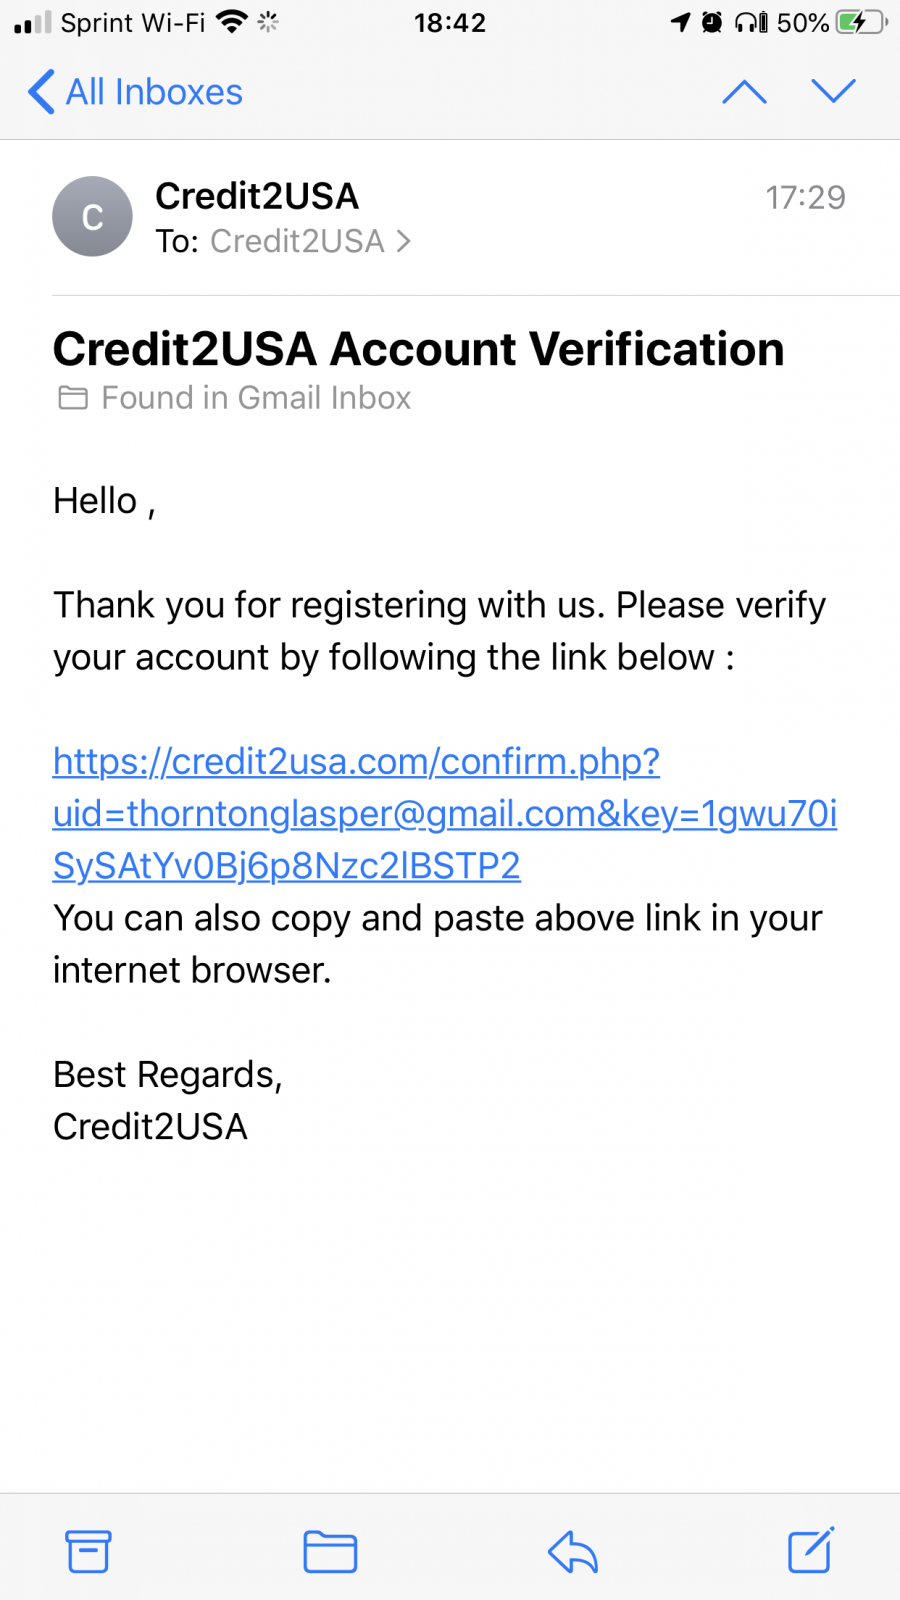
Task: Expand recipient details chevron next to Credit2USA
Action: coord(404,241)
